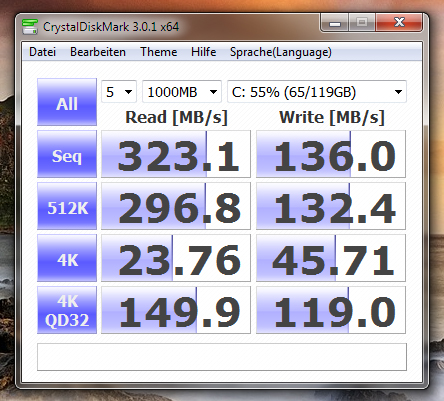The height and width of the screenshot is (401, 444).
Task: Open the Bearbeiten menu
Action: click(98, 52)
